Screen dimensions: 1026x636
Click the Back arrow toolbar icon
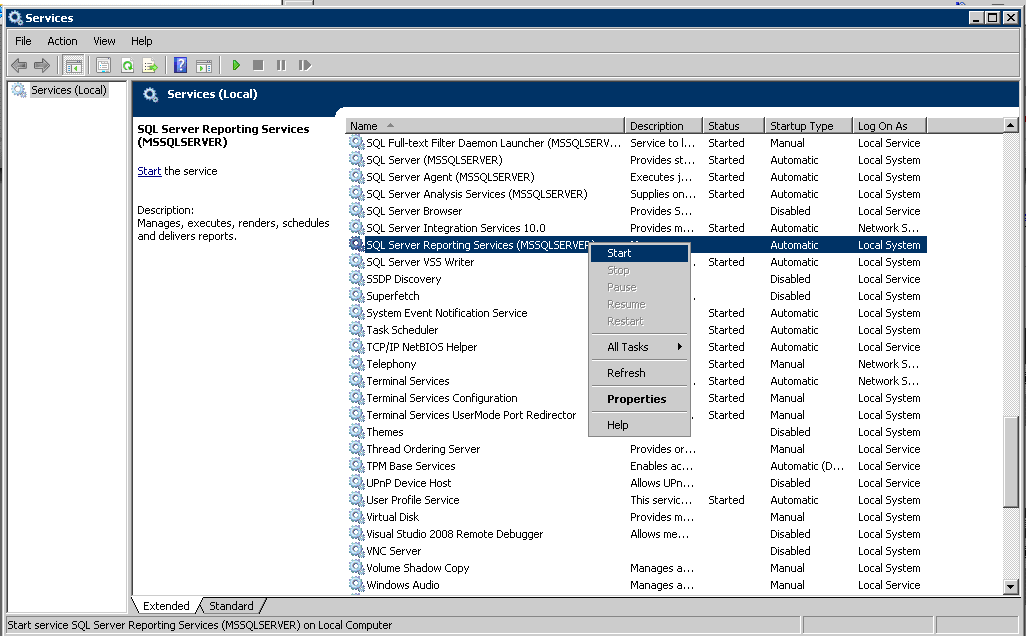tap(19, 65)
